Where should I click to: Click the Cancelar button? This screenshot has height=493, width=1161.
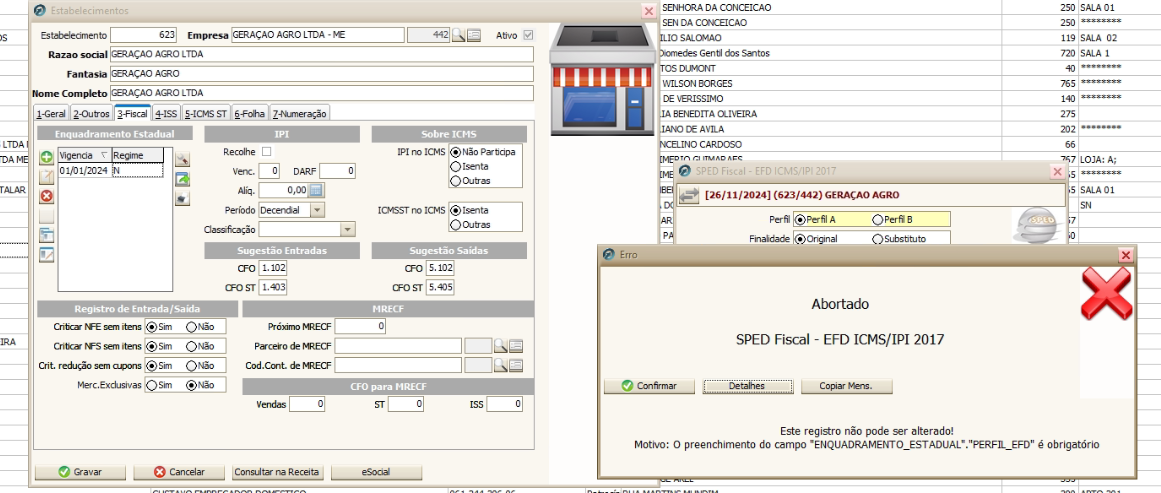click(x=178, y=472)
